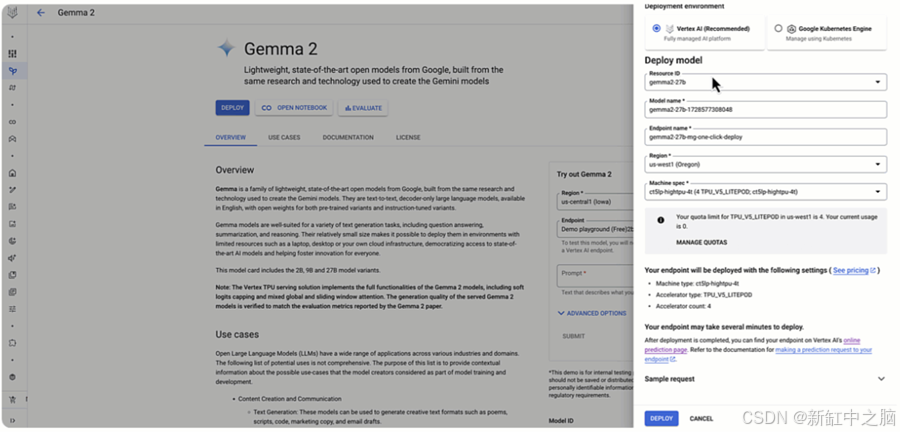
Task: Open the Region dropdown under Try out Gemma 2
Action: point(595,202)
